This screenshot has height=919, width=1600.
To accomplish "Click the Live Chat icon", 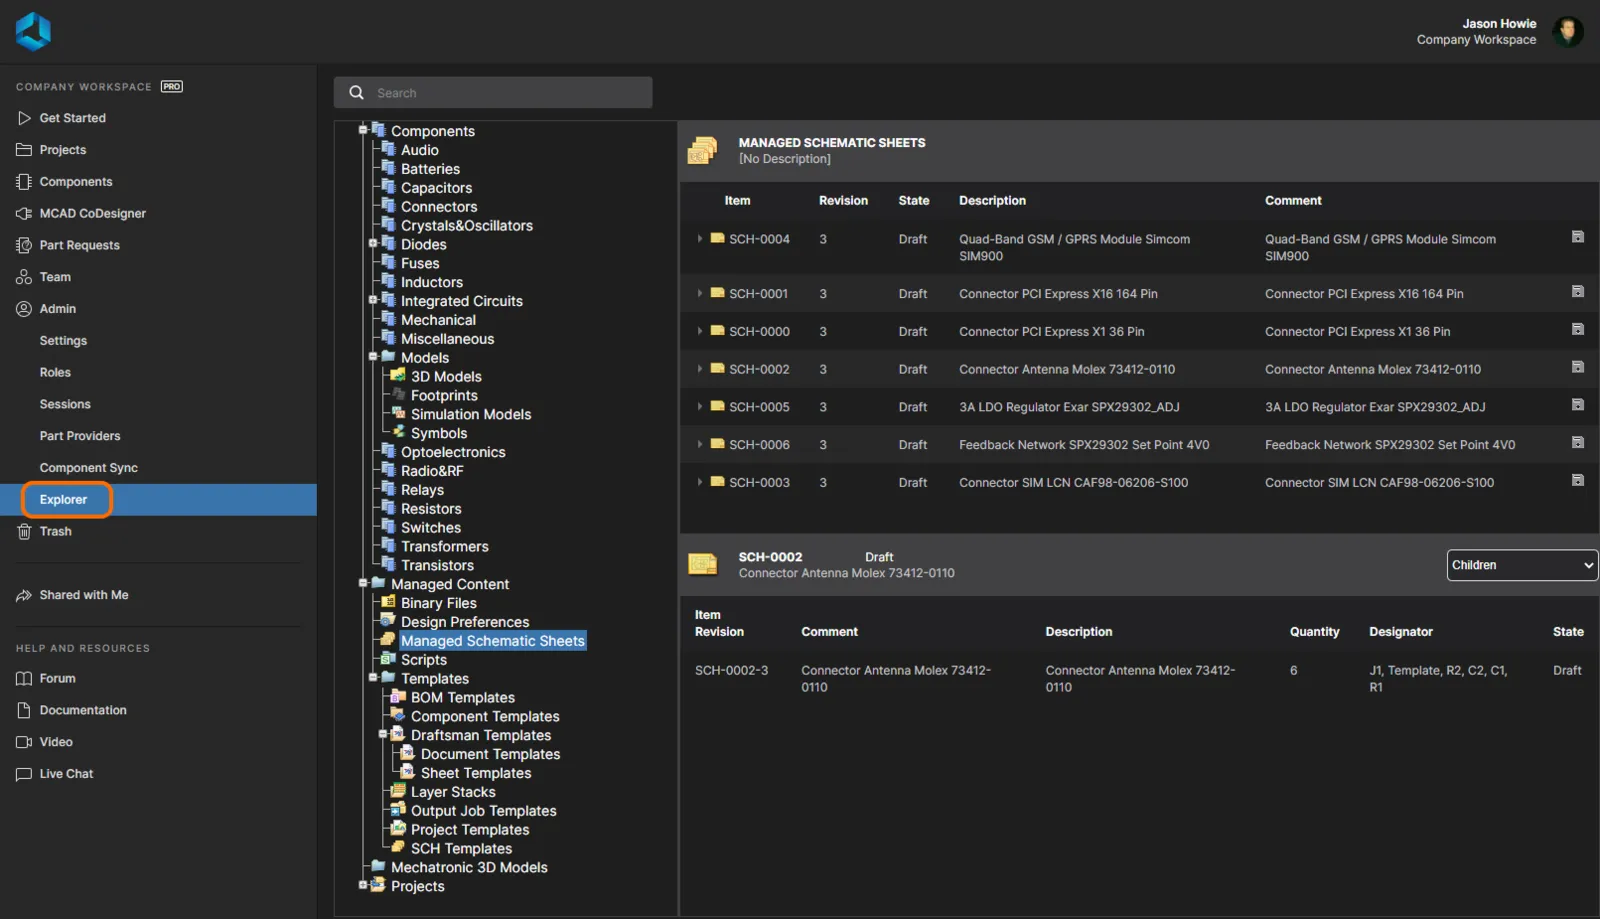I will pyautogui.click(x=24, y=774).
